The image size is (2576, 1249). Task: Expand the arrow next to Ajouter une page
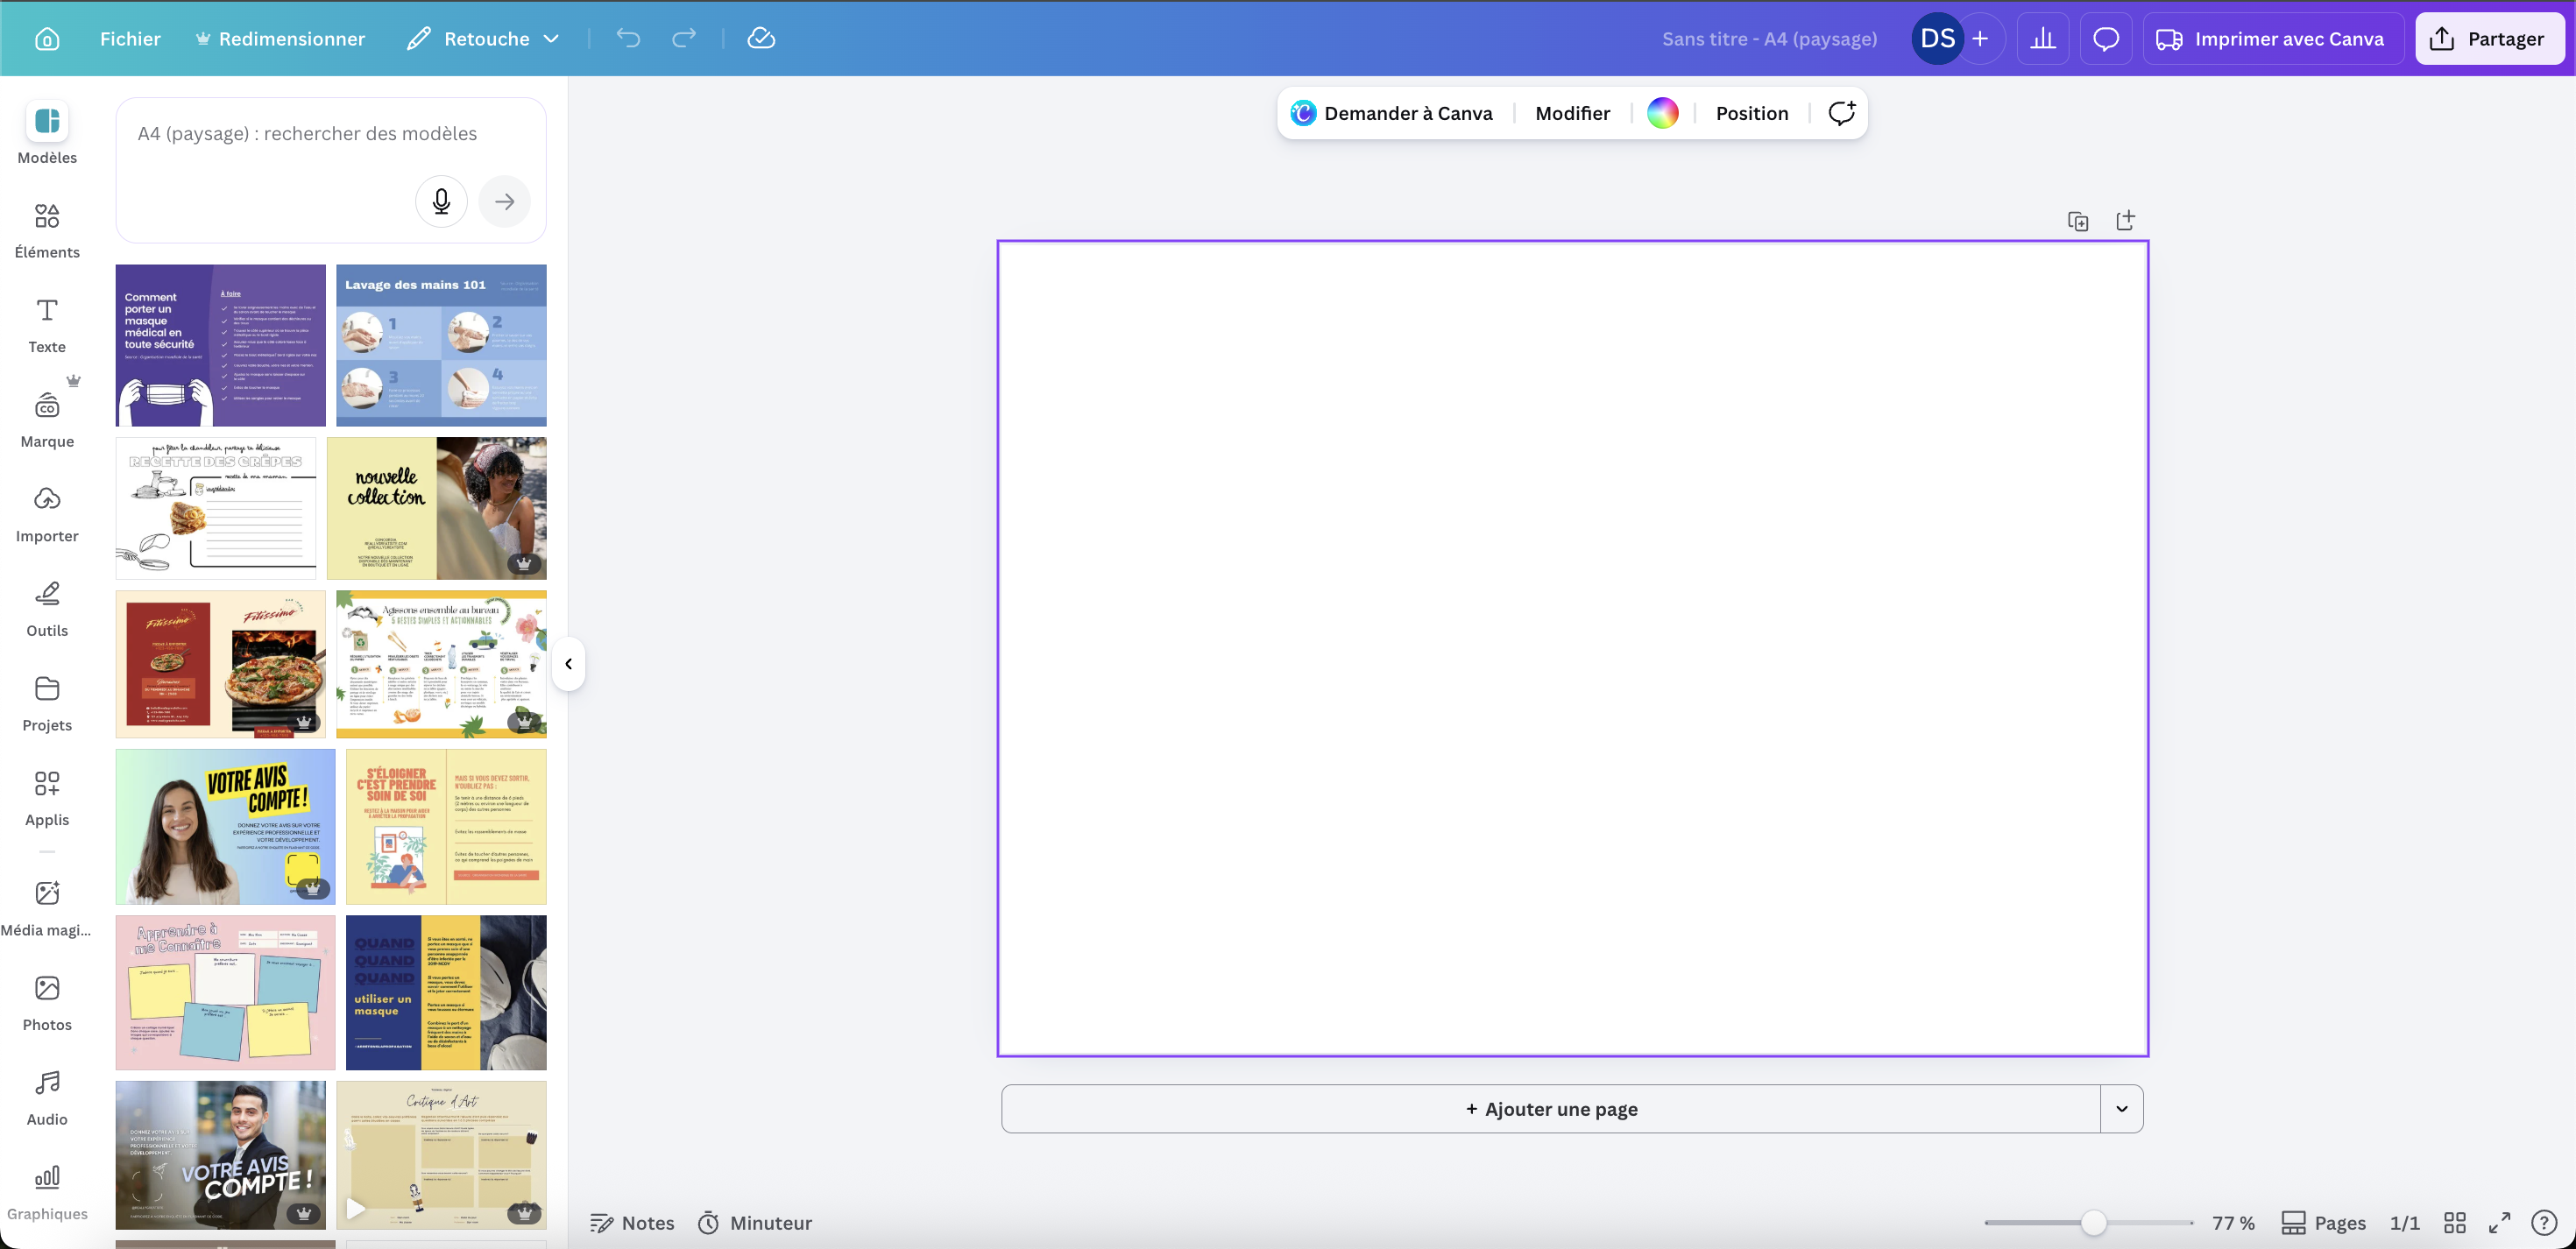(x=2121, y=1108)
